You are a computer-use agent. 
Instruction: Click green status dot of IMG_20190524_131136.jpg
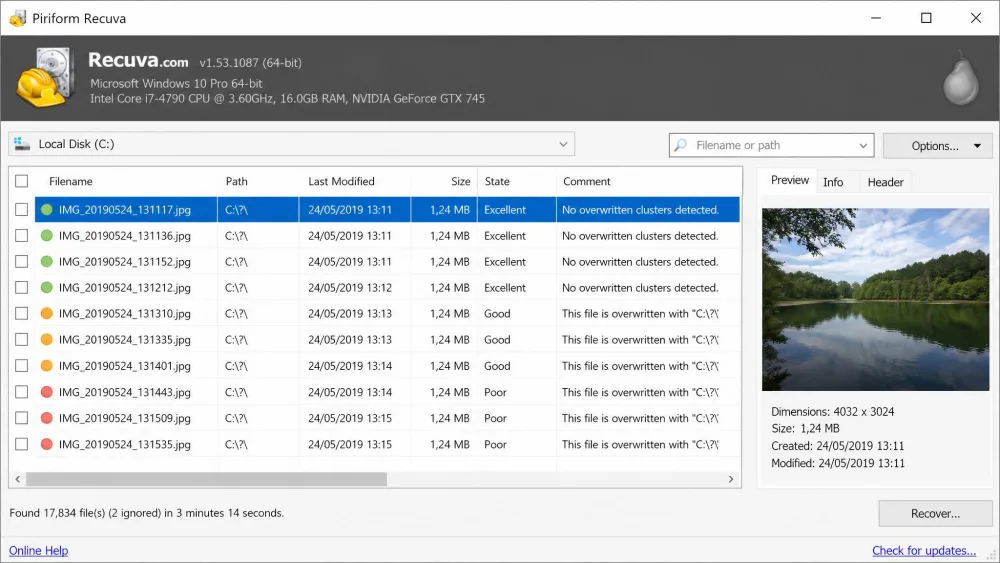coord(47,236)
